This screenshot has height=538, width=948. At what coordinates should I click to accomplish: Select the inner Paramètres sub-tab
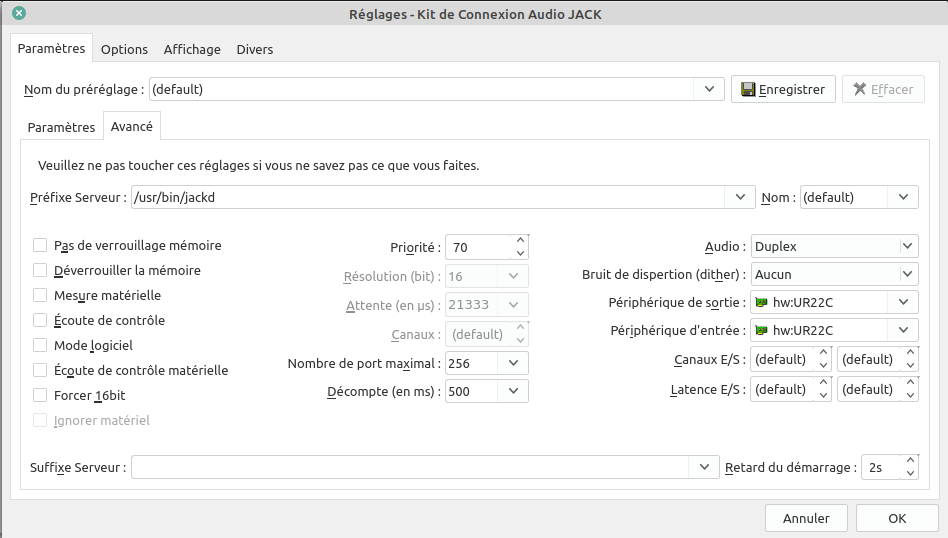tap(61, 128)
